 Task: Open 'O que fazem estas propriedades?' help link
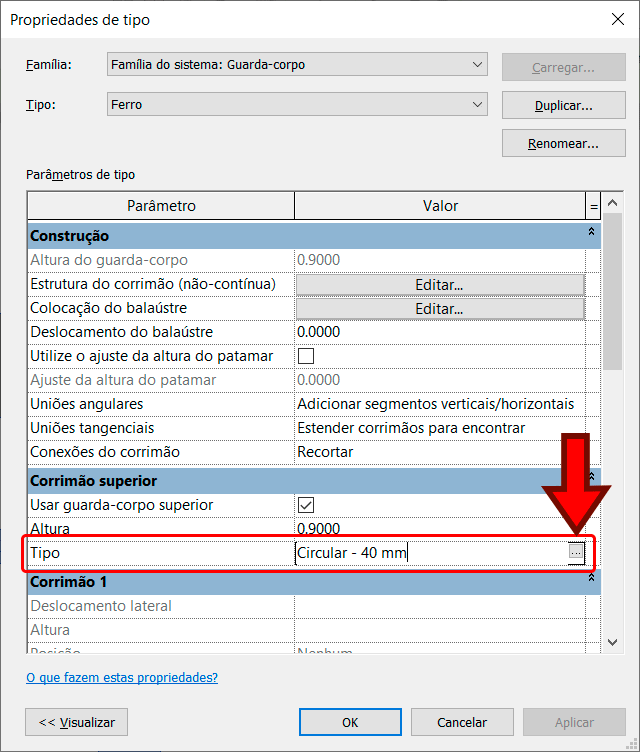click(122, 678)
